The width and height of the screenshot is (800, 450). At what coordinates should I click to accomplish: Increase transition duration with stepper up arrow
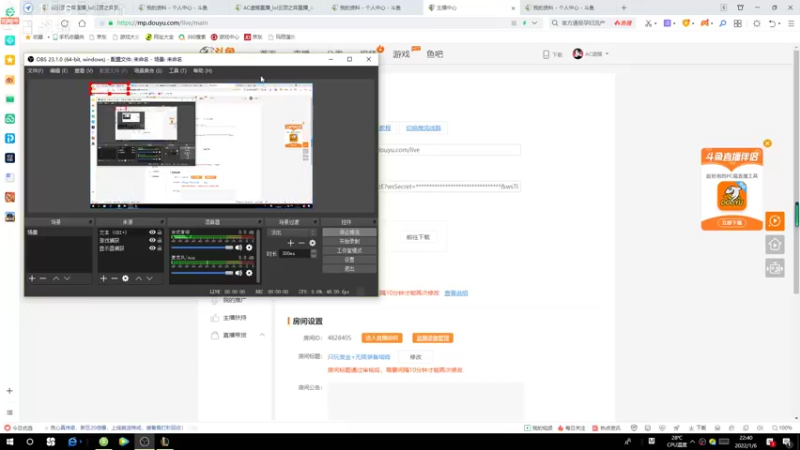click(313, 252)
